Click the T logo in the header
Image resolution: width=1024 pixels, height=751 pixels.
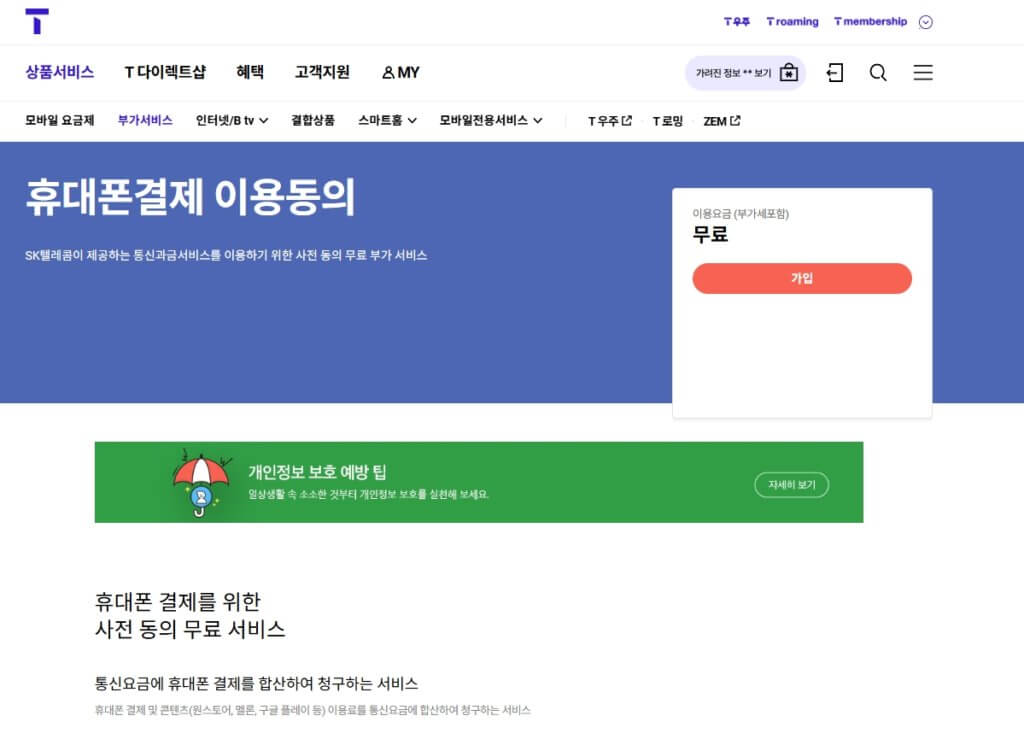pyautogui.click(x=37, y=21)
